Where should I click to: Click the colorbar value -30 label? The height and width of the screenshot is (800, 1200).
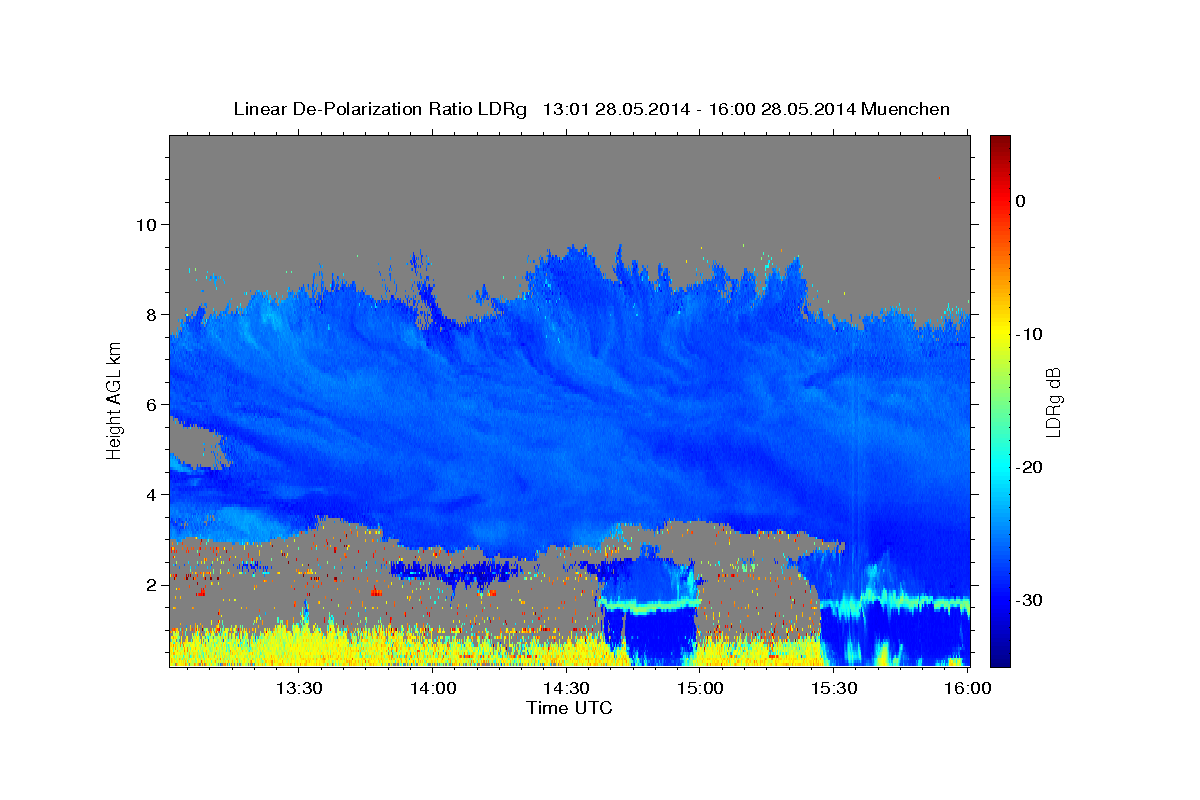tap(1030, 600)
